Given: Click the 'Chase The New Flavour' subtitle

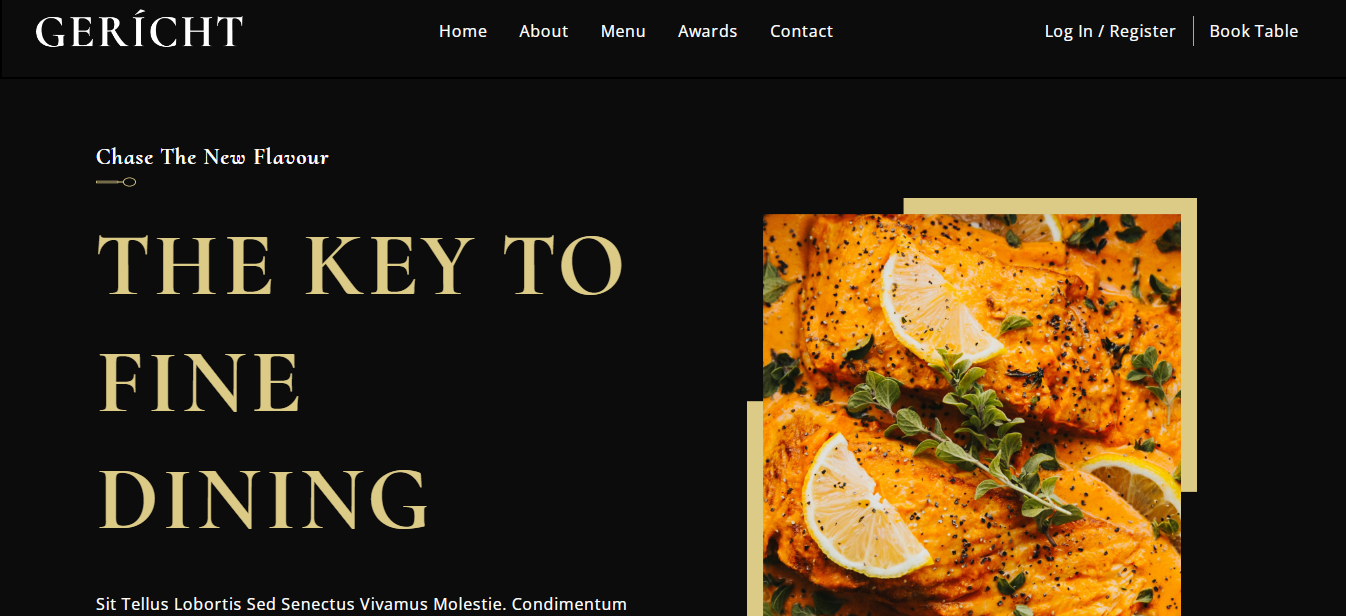Looking at the screenshot, I should click(x=212, y=157).
